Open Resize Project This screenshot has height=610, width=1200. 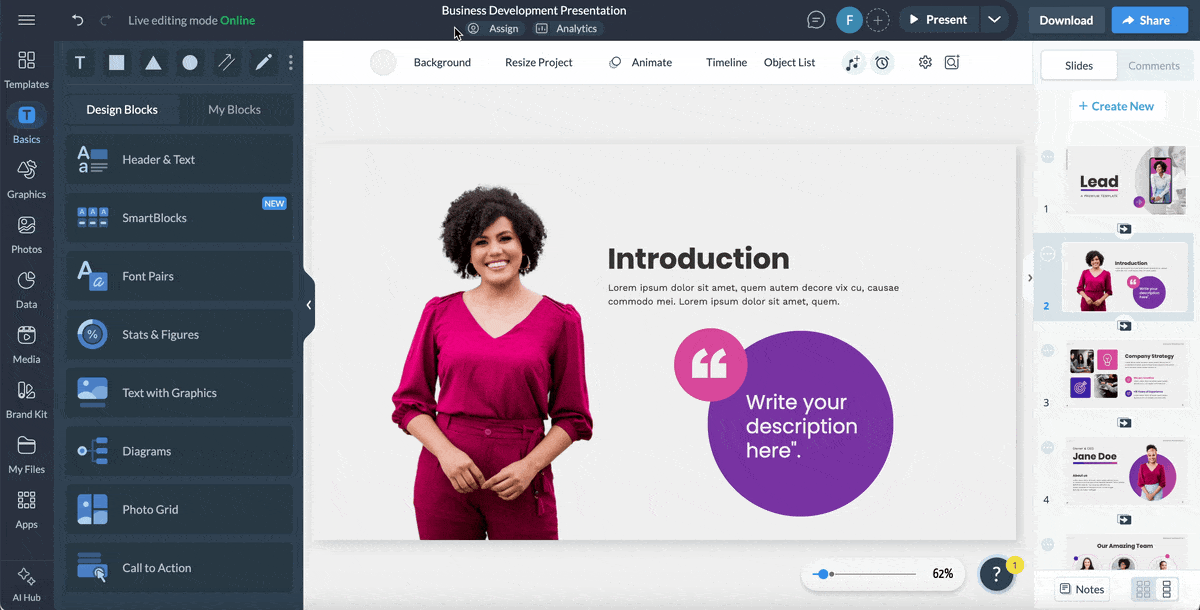pos(539,62)
